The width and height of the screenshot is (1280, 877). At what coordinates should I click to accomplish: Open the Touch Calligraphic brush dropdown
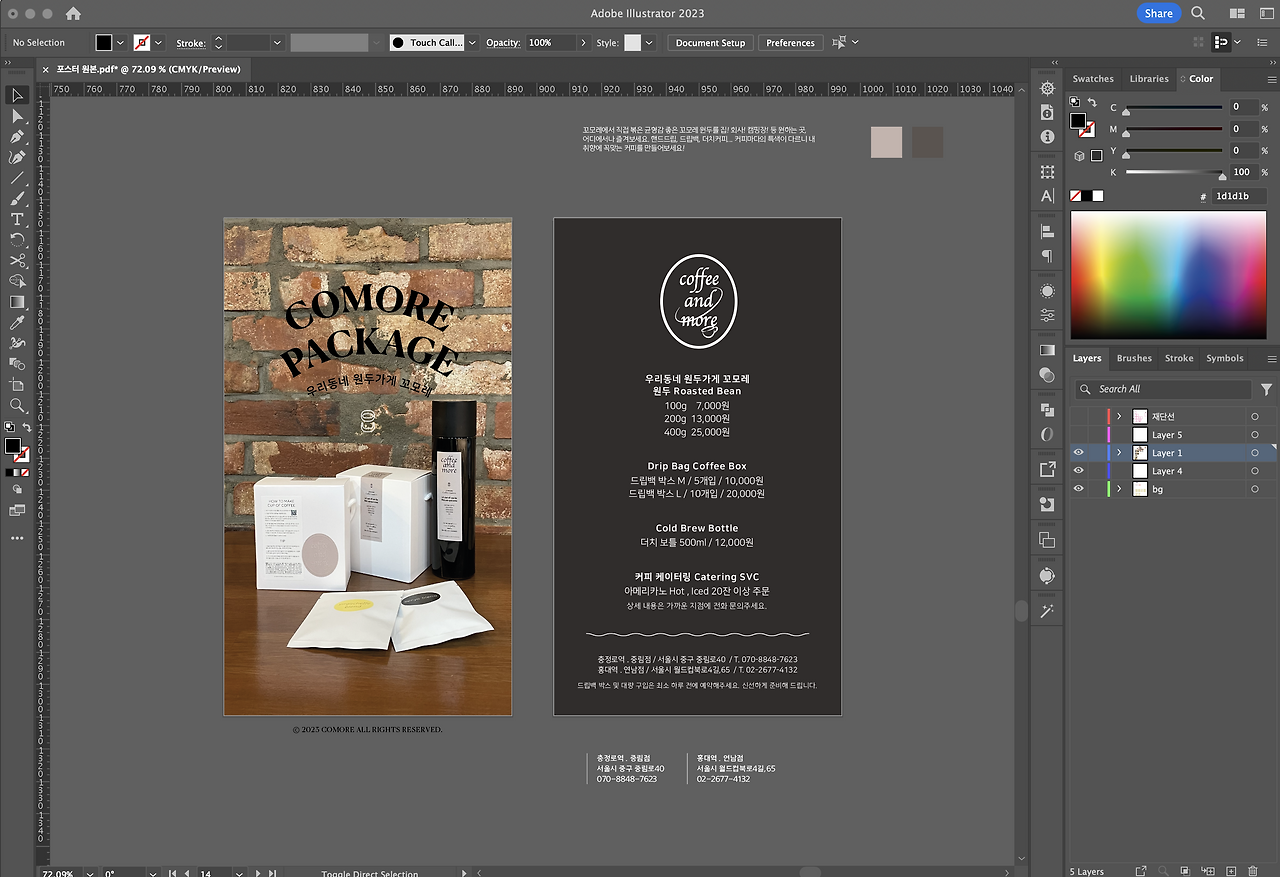(x=471, y=43)
